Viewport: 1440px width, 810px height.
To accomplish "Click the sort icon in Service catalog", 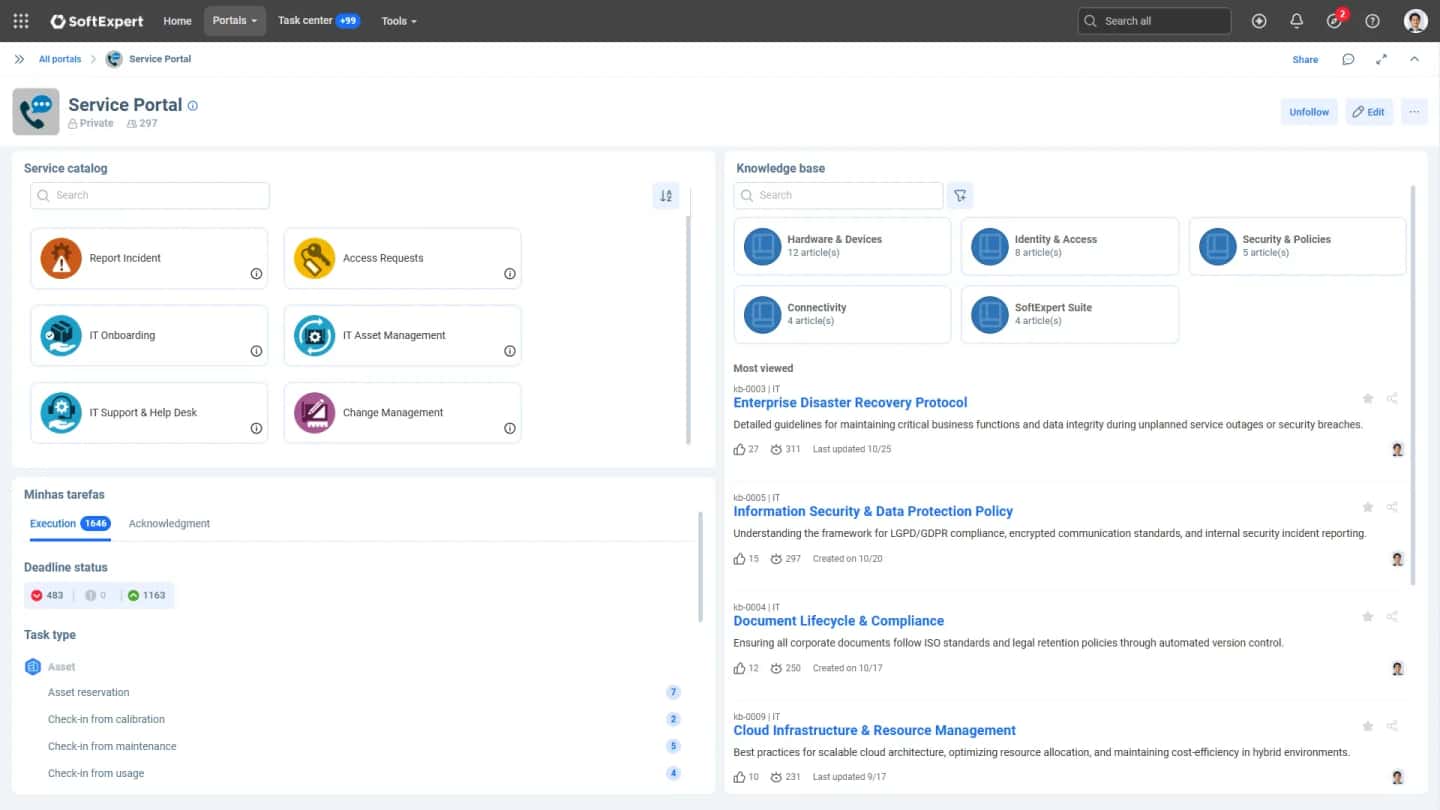I will coord(666,196).
